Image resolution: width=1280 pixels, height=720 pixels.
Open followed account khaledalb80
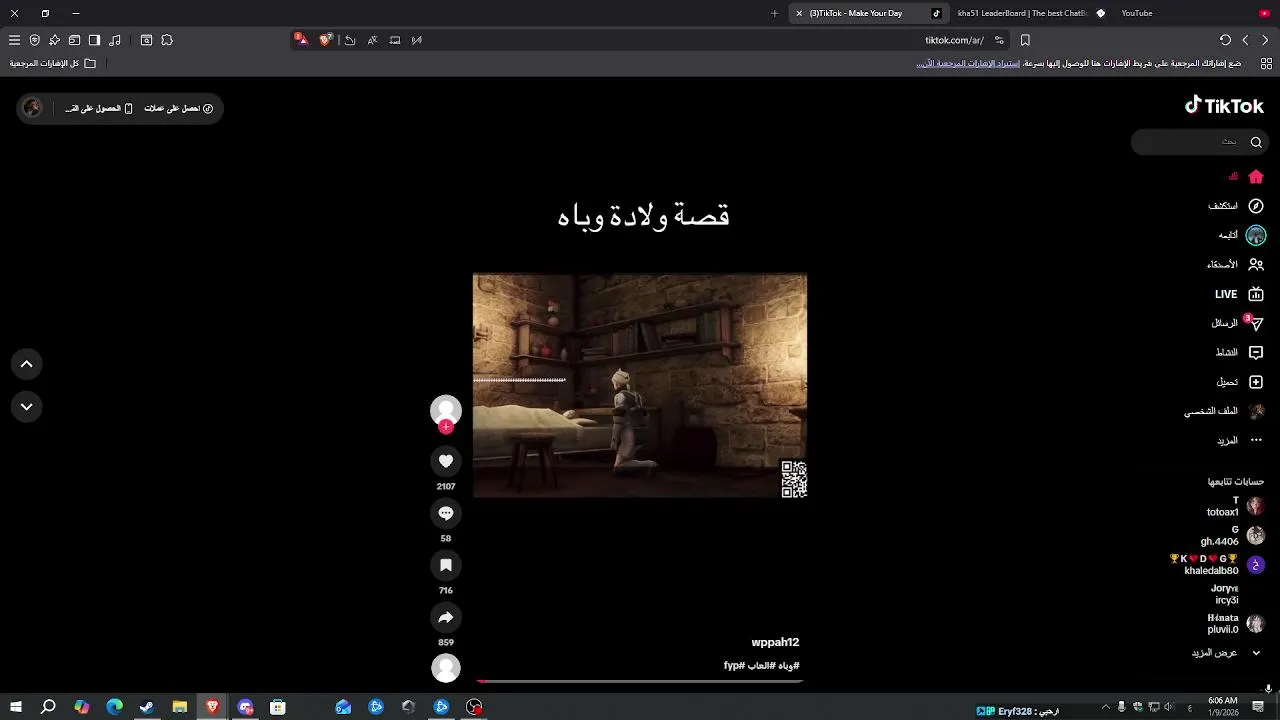point(1218,565)
